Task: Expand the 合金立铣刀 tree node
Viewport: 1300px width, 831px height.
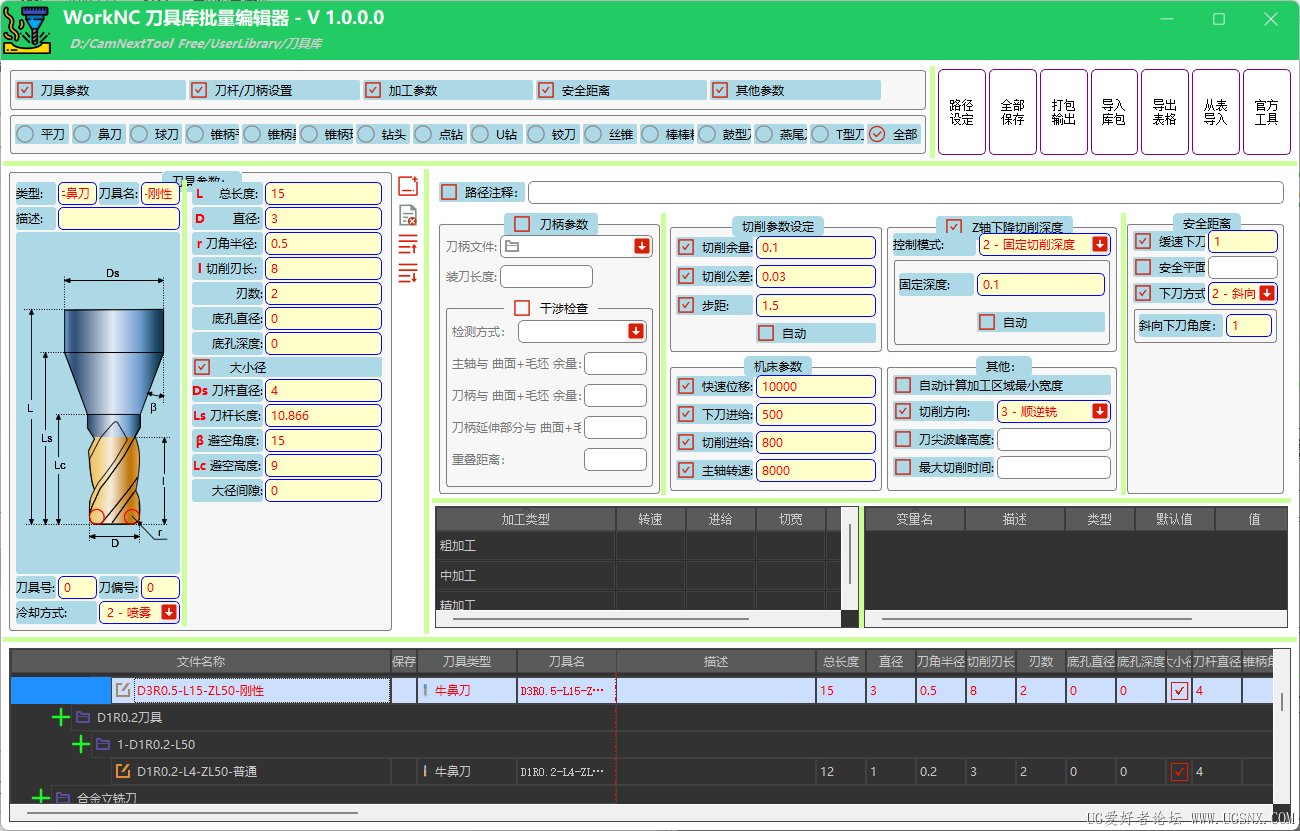Action: 41,798
